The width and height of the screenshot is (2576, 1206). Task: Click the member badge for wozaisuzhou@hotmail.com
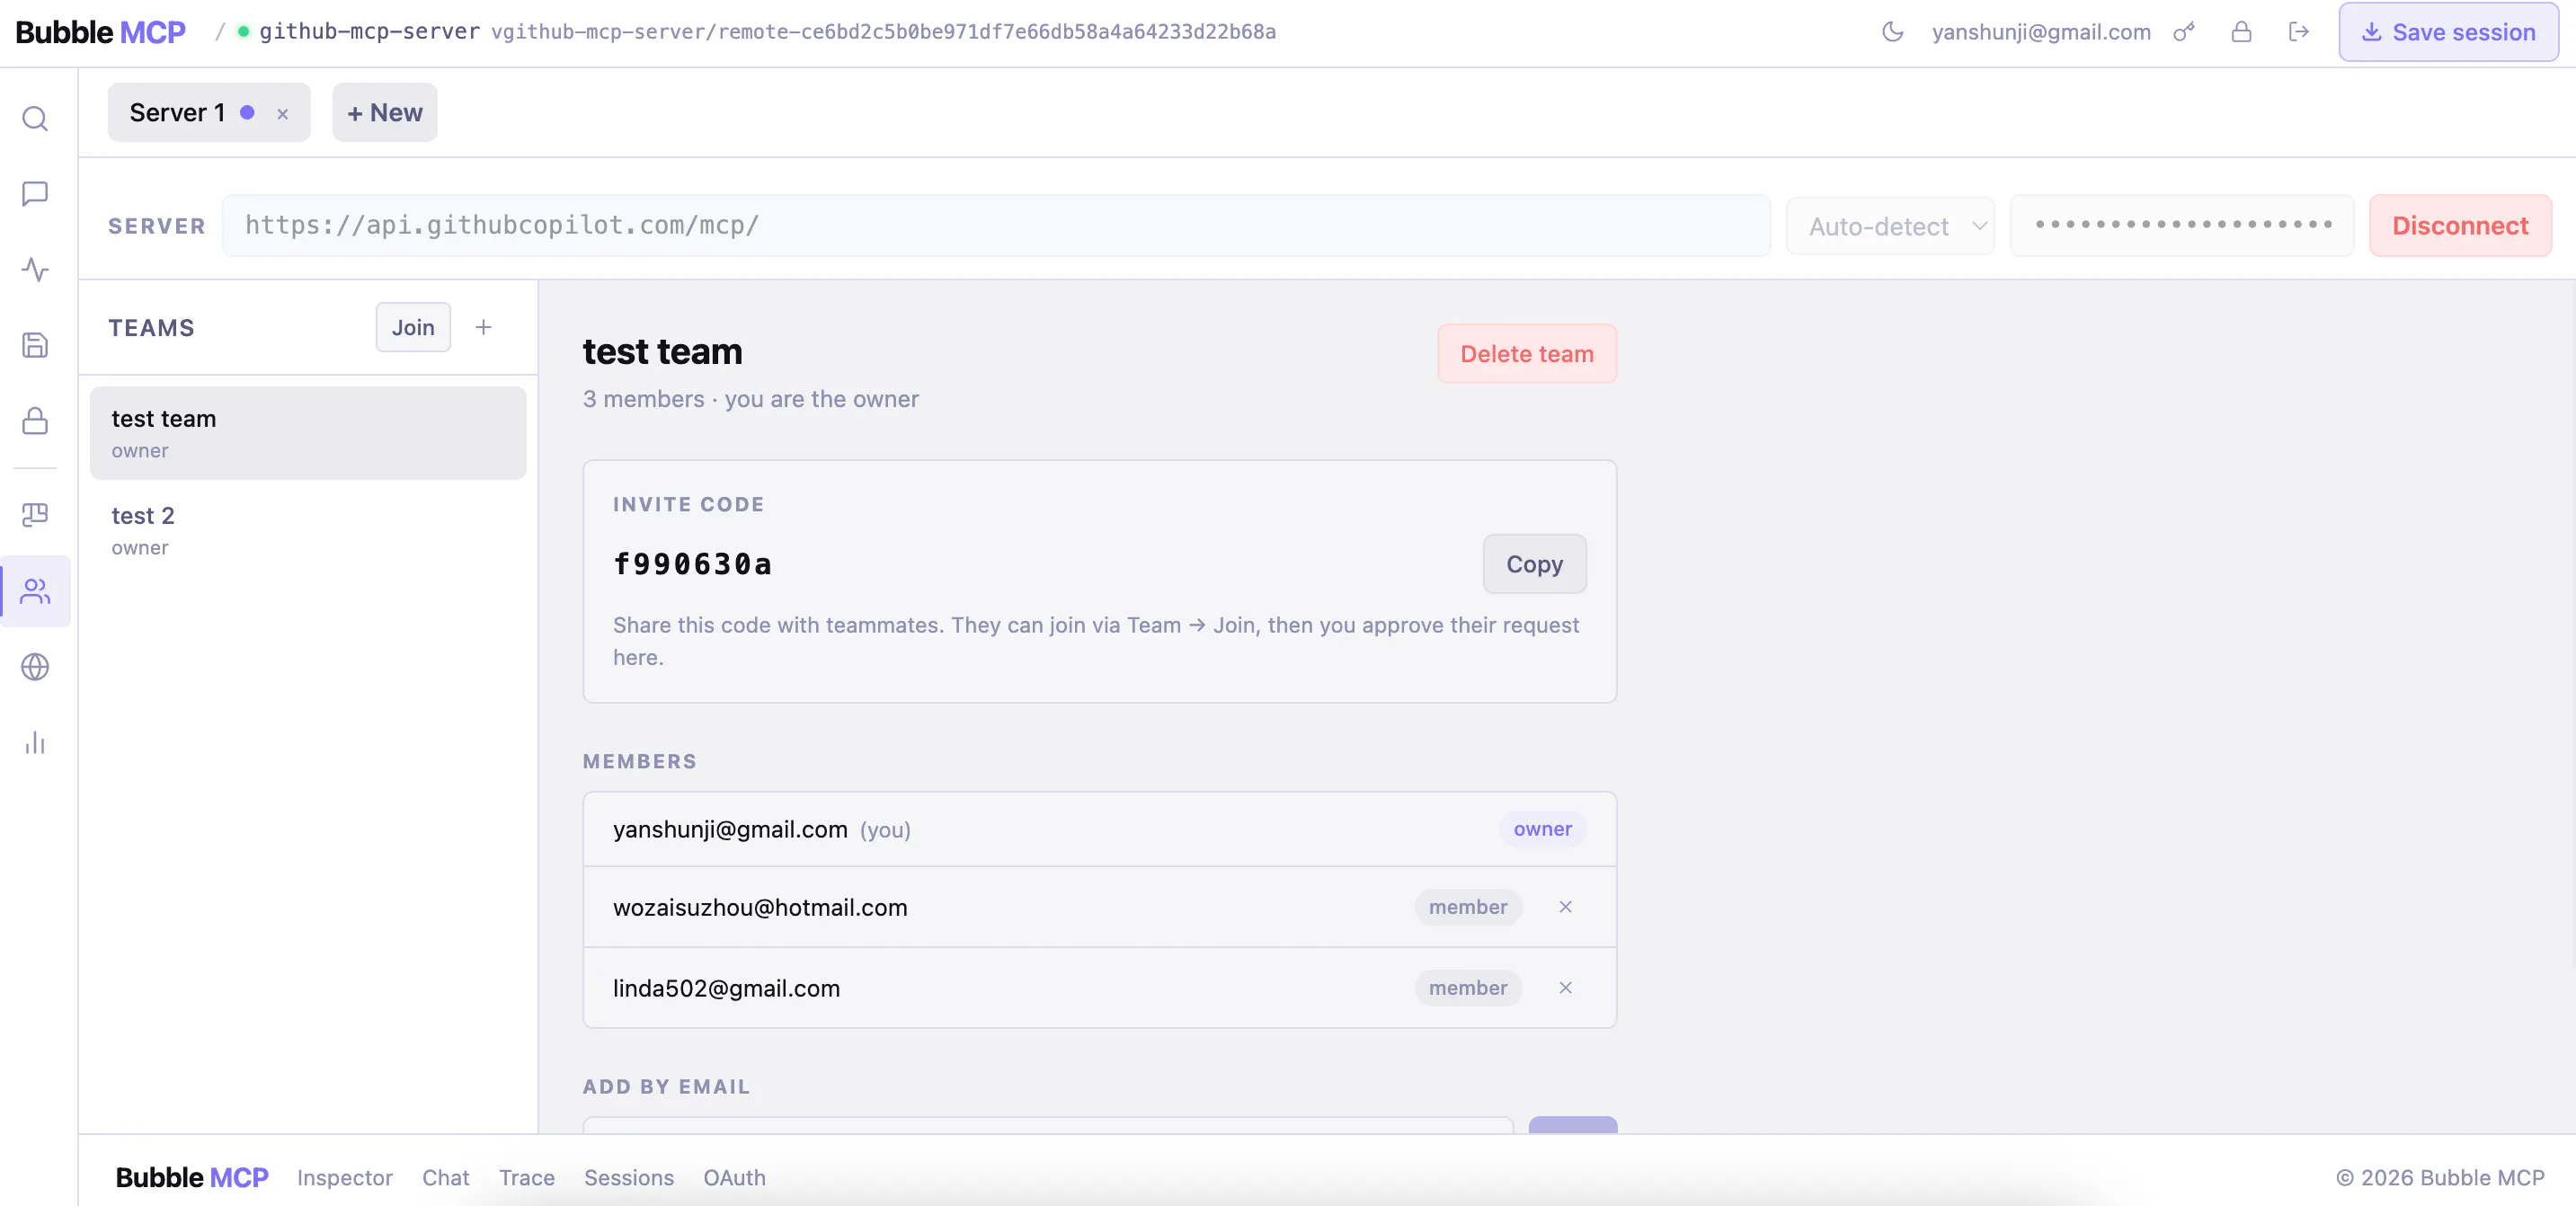tap(1467, 907)
